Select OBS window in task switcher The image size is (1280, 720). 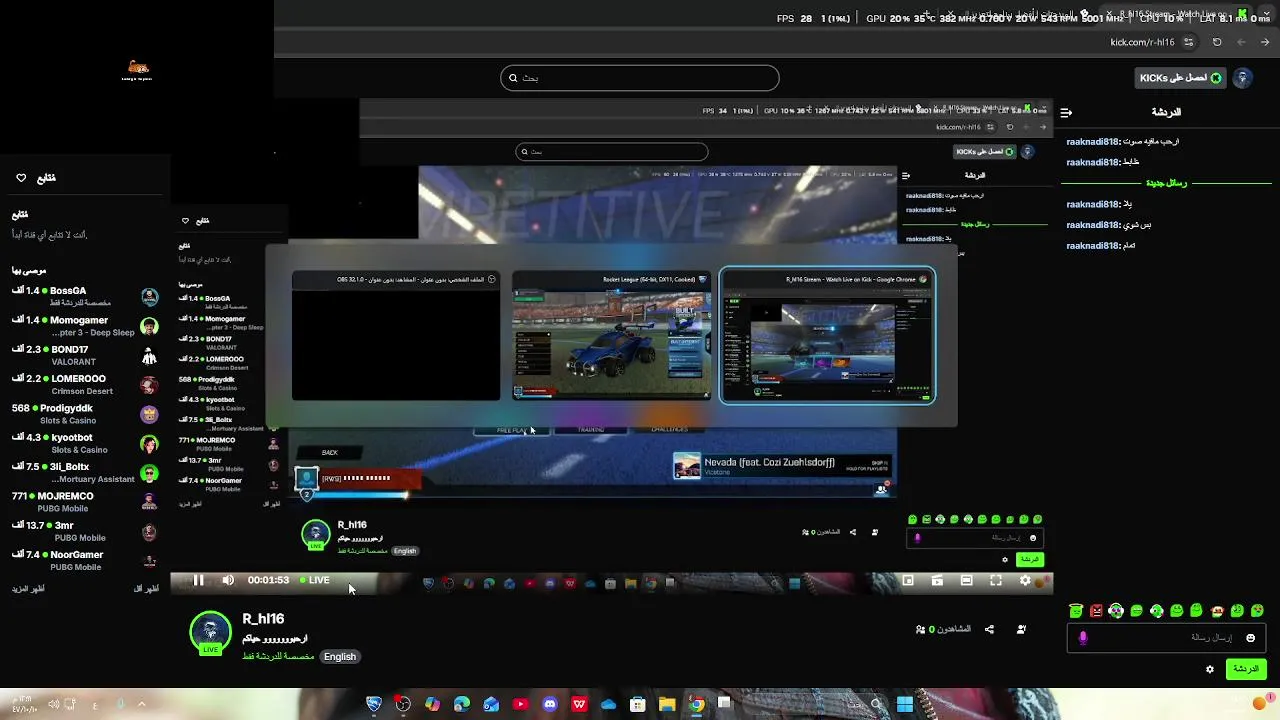tap(396, 336)
